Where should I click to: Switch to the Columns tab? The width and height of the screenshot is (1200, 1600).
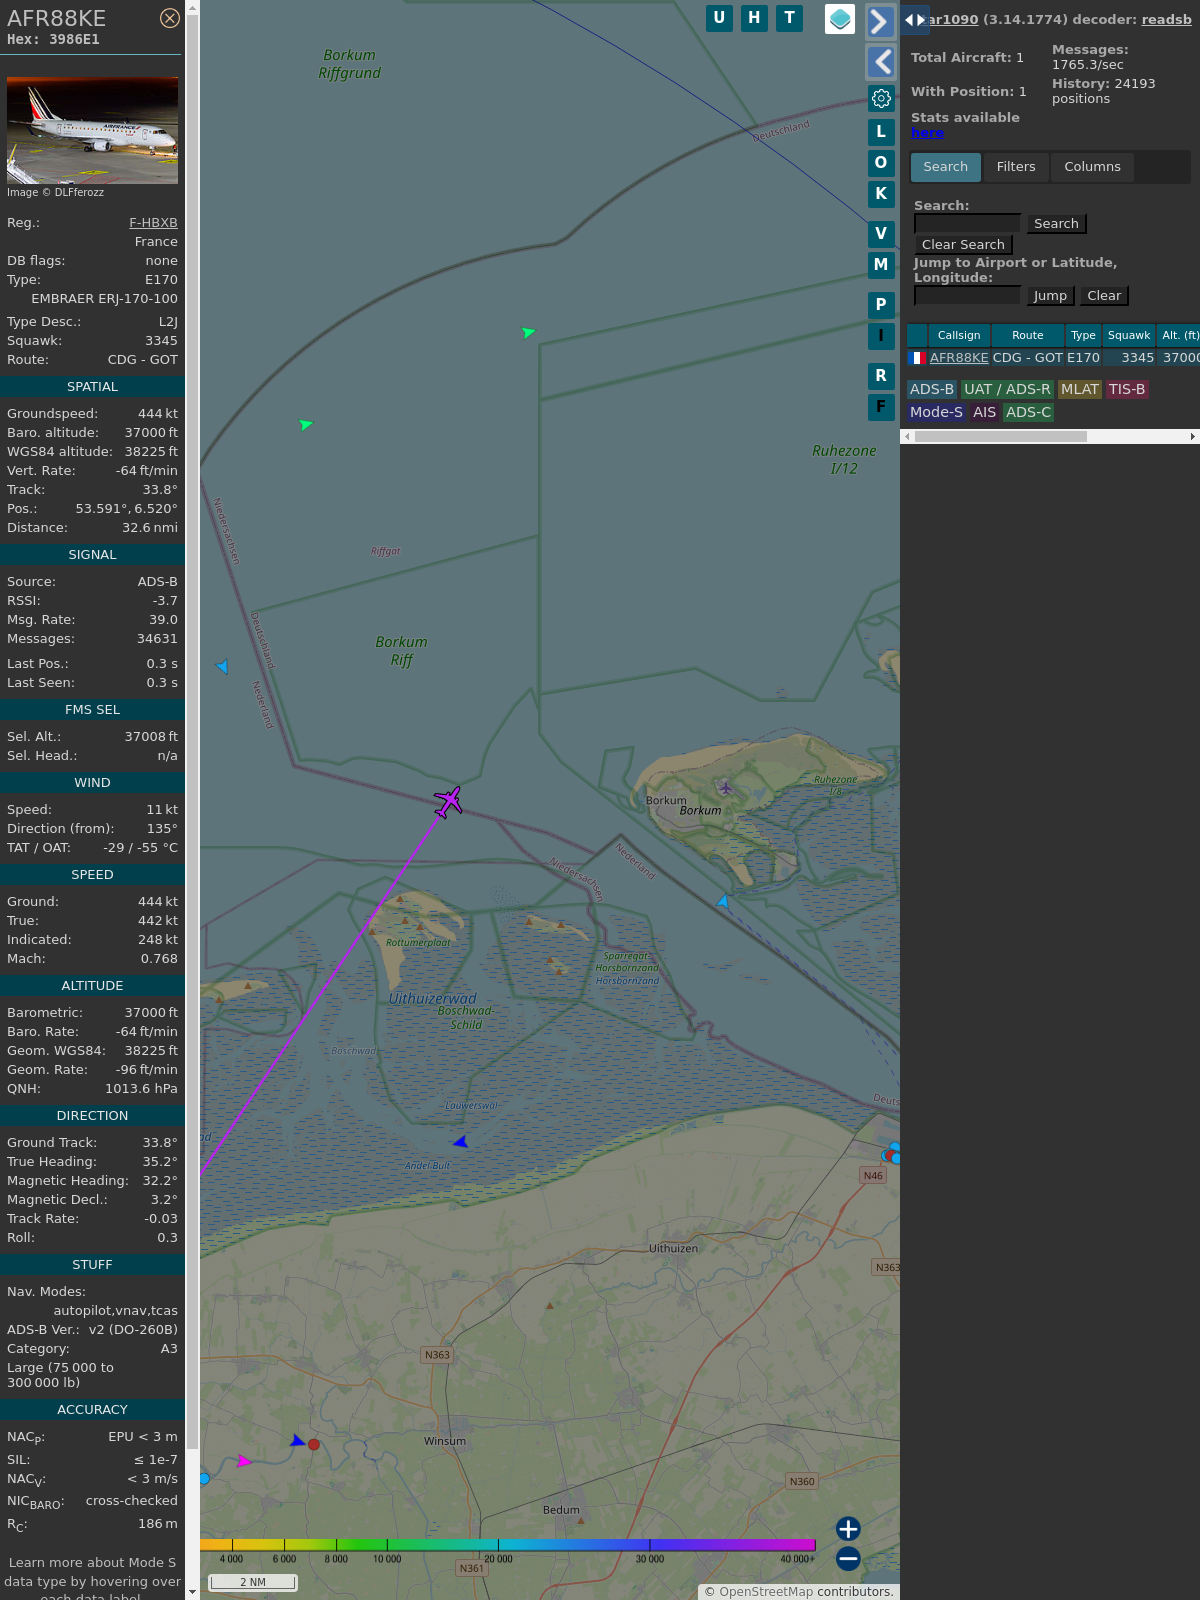1092,167
